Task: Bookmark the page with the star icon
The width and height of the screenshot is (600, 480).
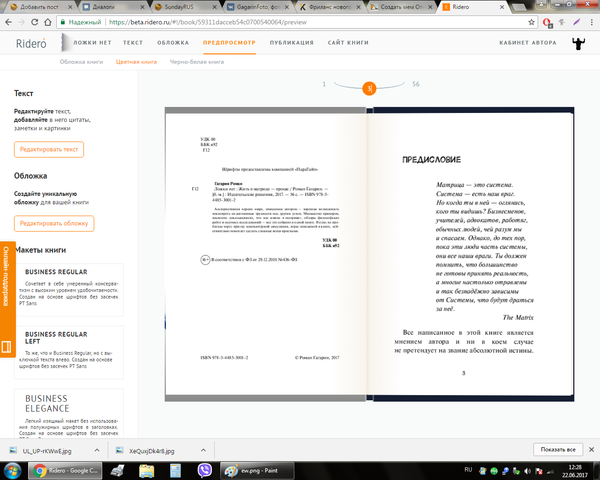Action: click(x=573, y=19)
